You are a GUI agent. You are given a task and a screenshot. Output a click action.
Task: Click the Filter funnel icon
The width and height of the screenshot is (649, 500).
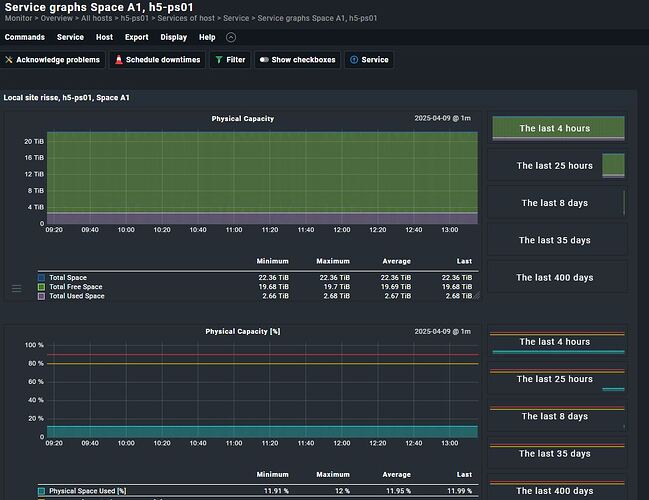pyautogui.click(x=218, y=60)
